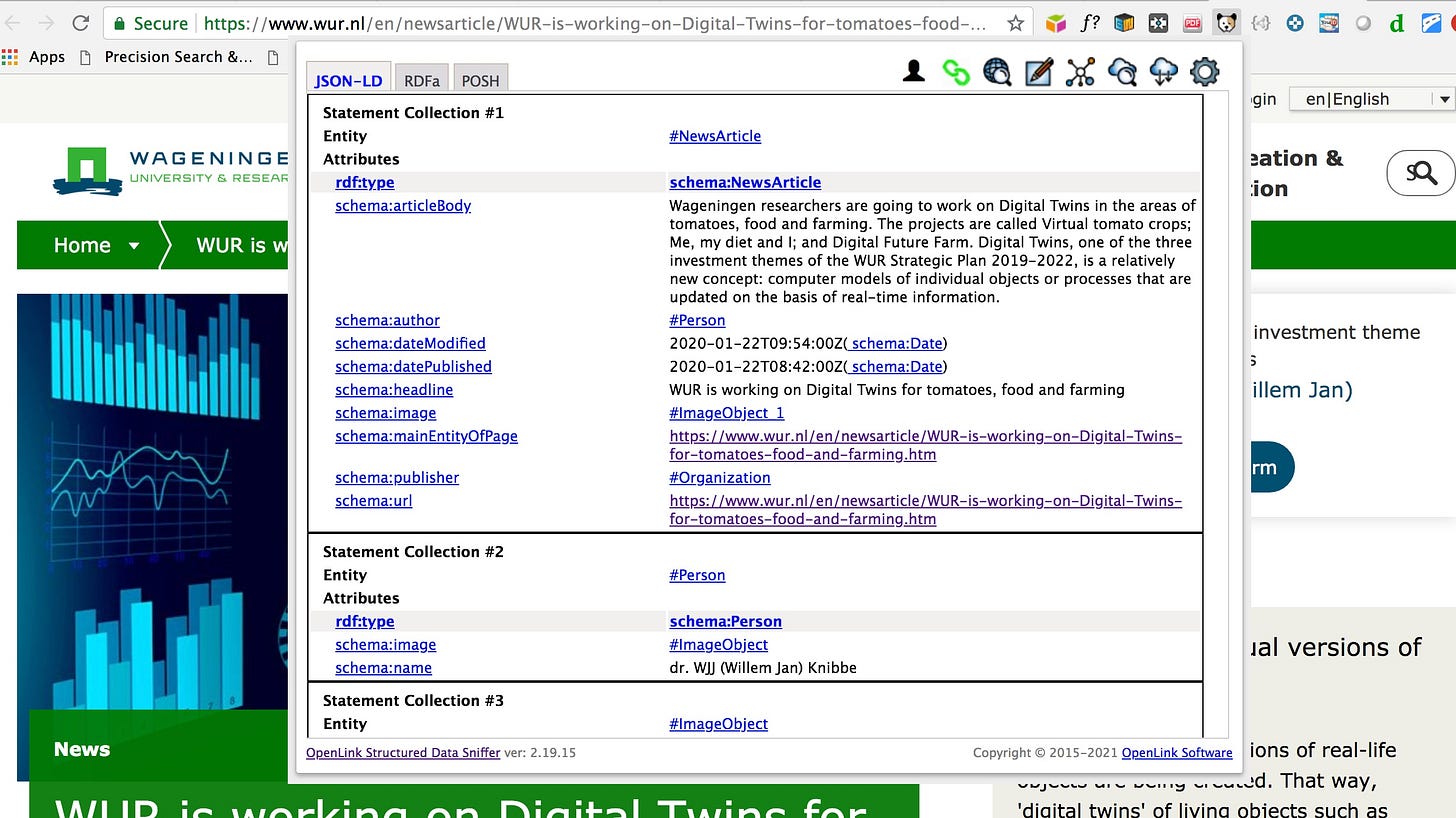Viewport: 1456px width, 818px height.
Task: Click the schema:name attribute link
Action: (383, 667)
